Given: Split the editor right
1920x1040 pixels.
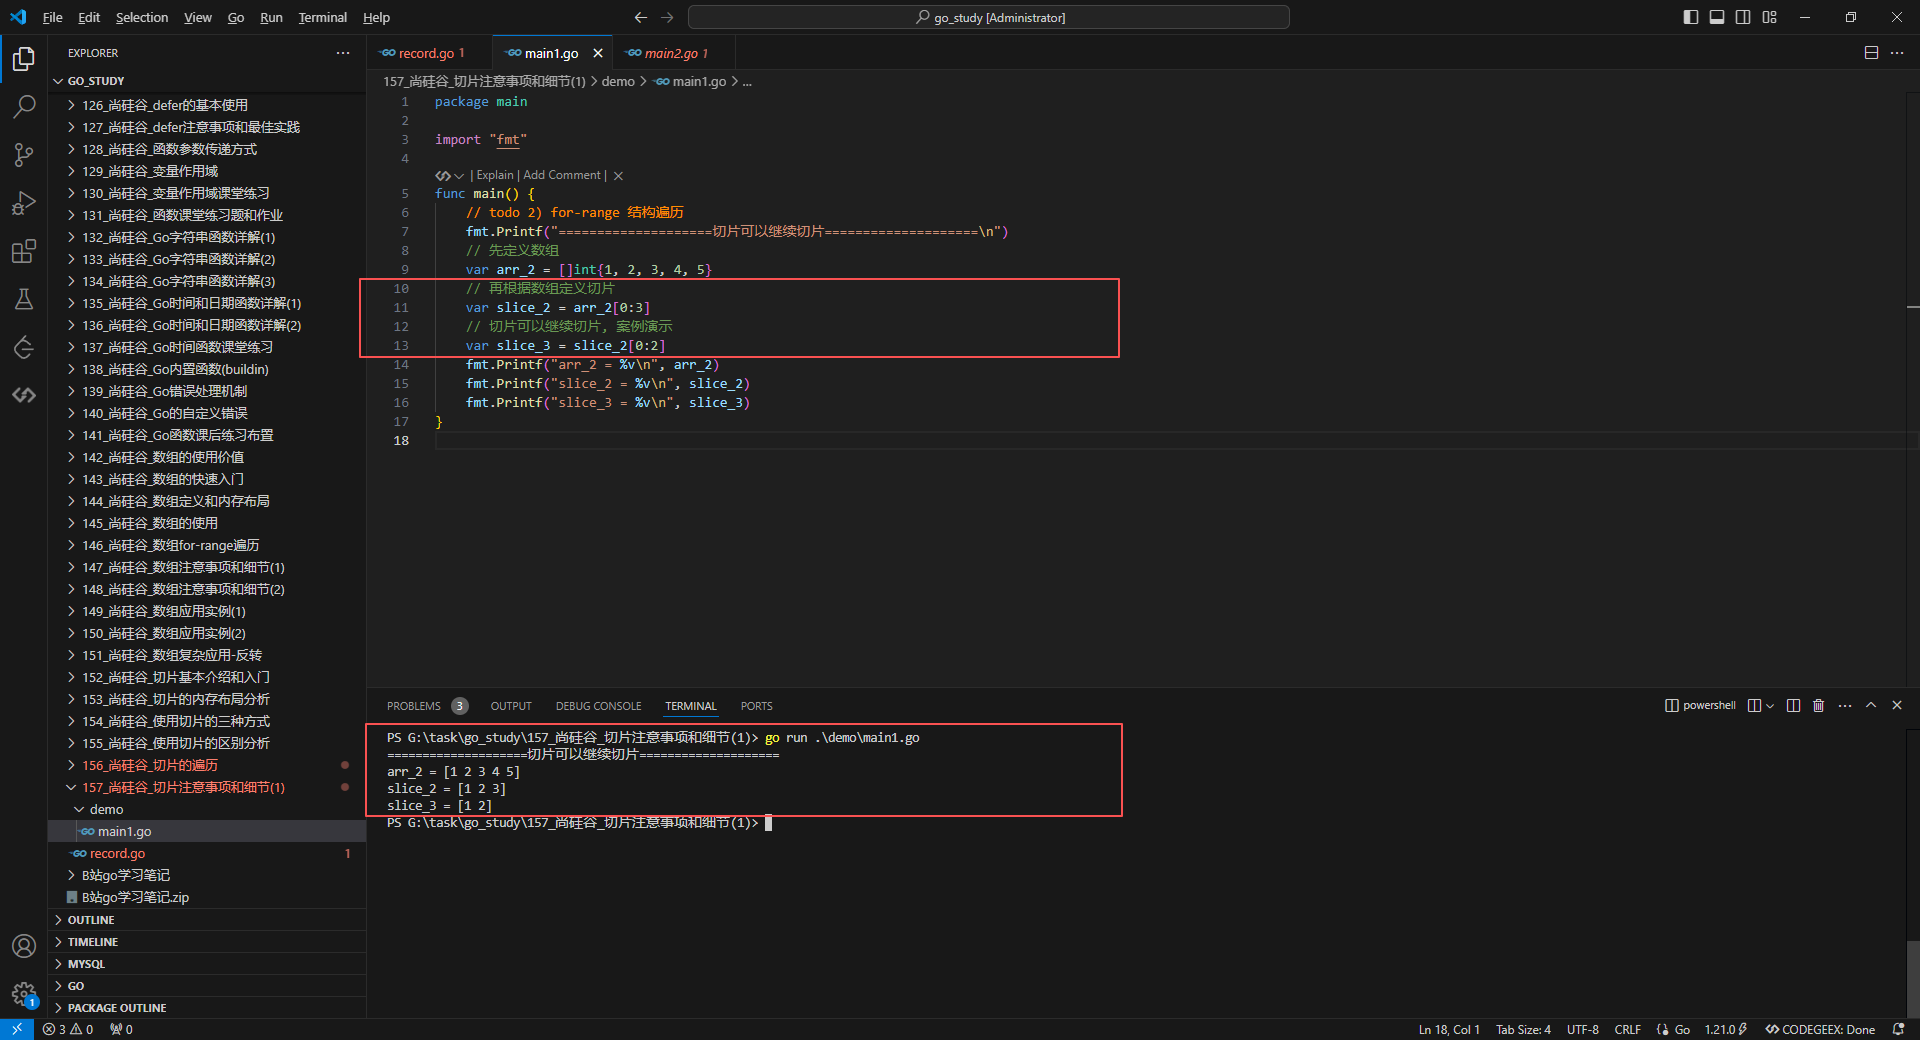Looking at the screenshot, I should [1871, 53].
